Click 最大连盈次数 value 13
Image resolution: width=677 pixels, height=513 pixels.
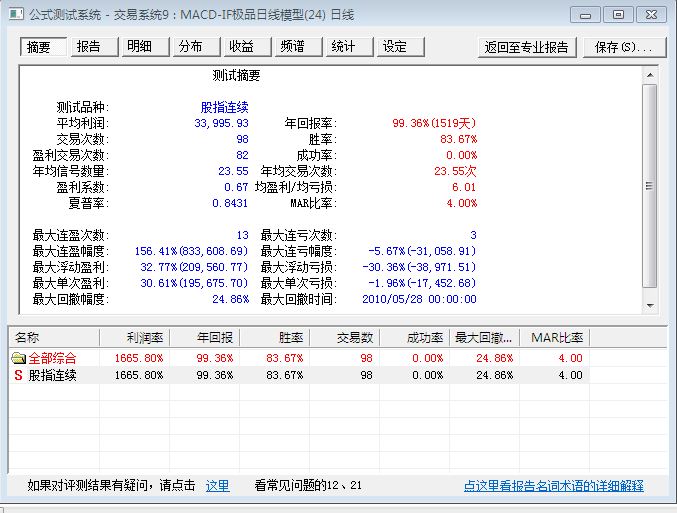point(243,235)
